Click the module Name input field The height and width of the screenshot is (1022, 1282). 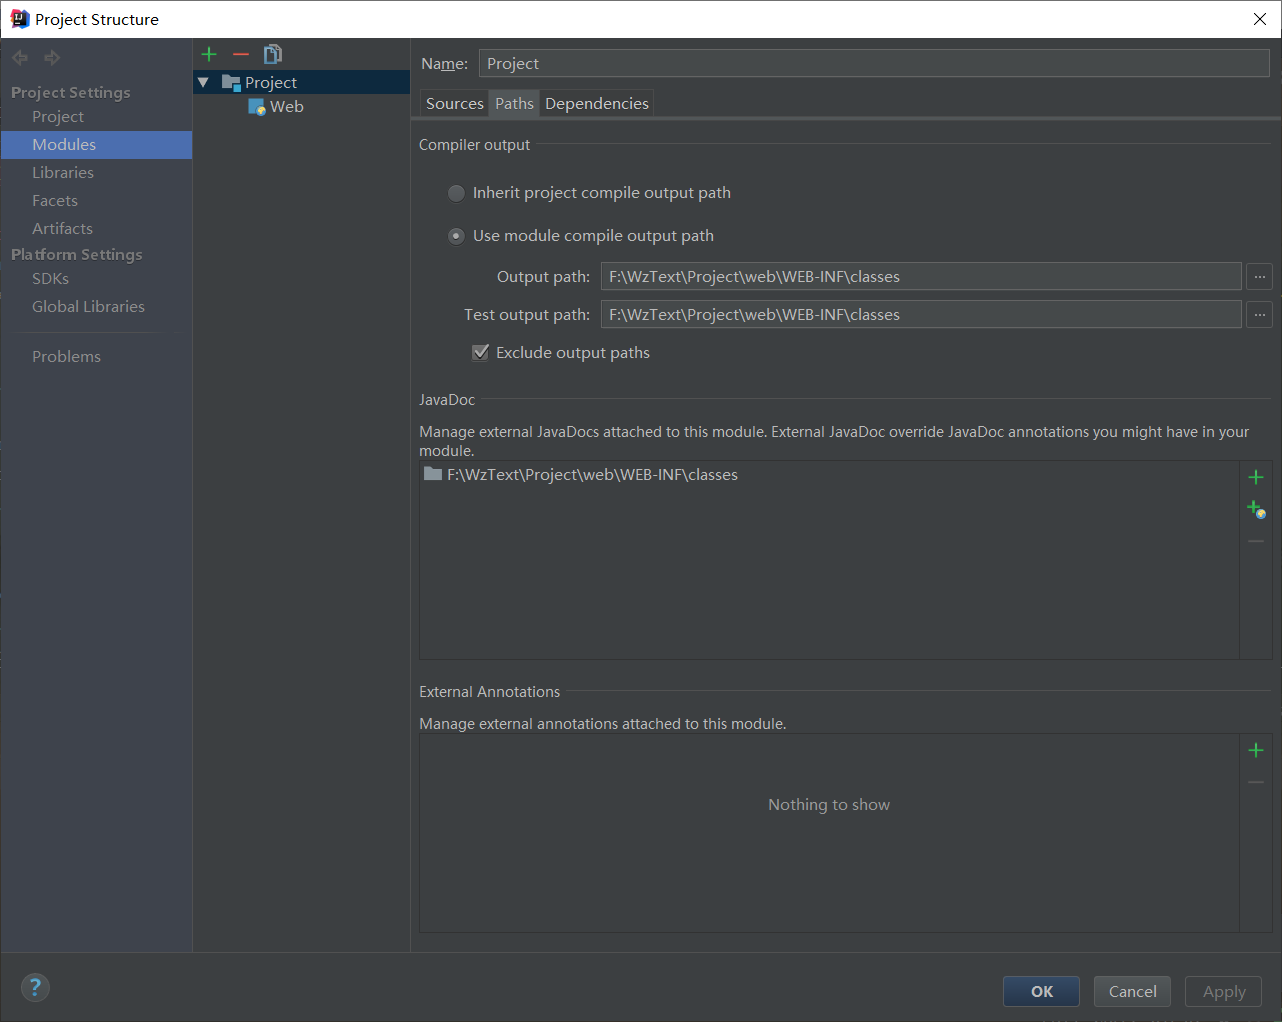point(874,64)
